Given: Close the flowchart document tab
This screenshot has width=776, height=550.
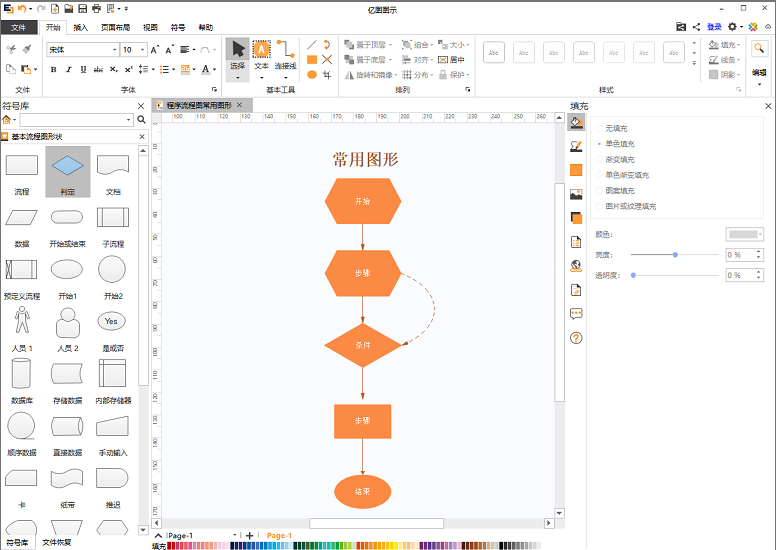Looking at the screenshot, I should tap(240, 105).
